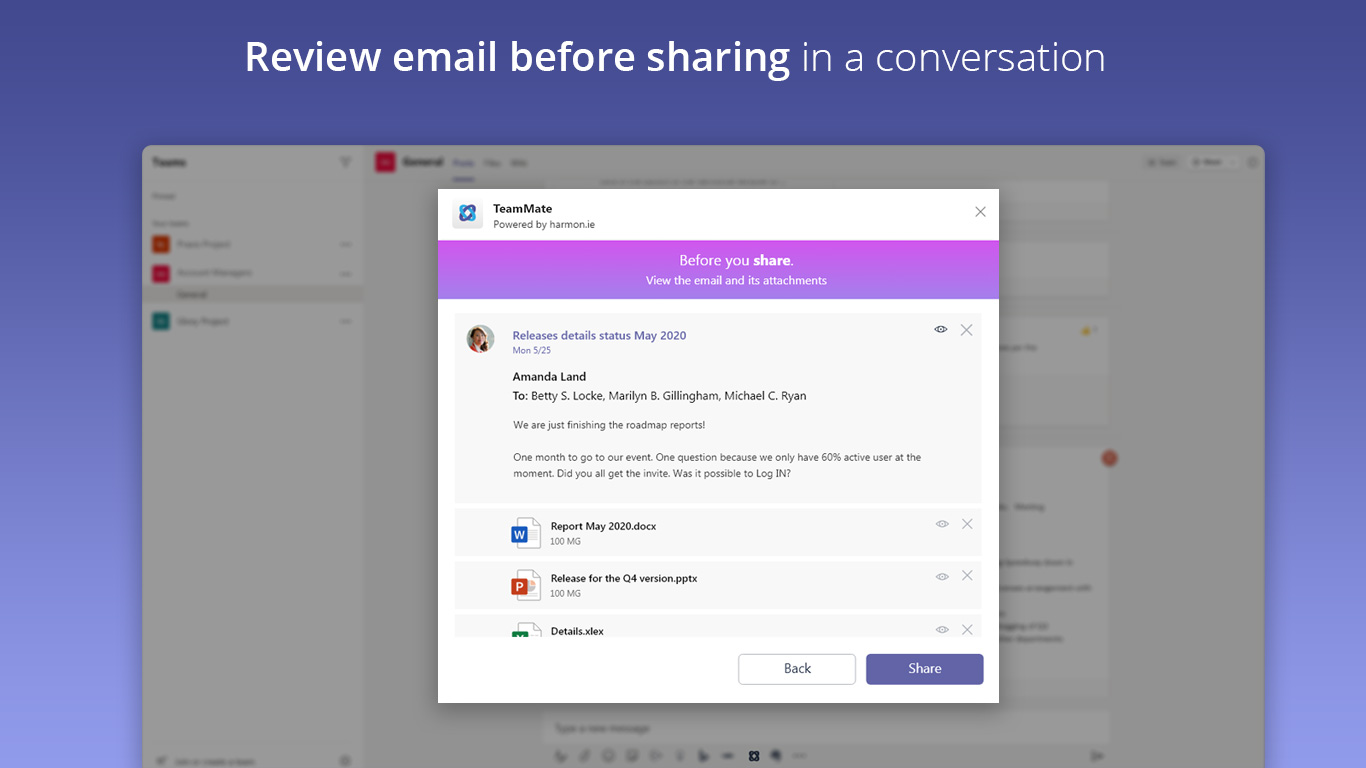Click the Word icon of Report May 2020.docx
The width and height of the screenshot is (1366, 768).
coord(525,533)
